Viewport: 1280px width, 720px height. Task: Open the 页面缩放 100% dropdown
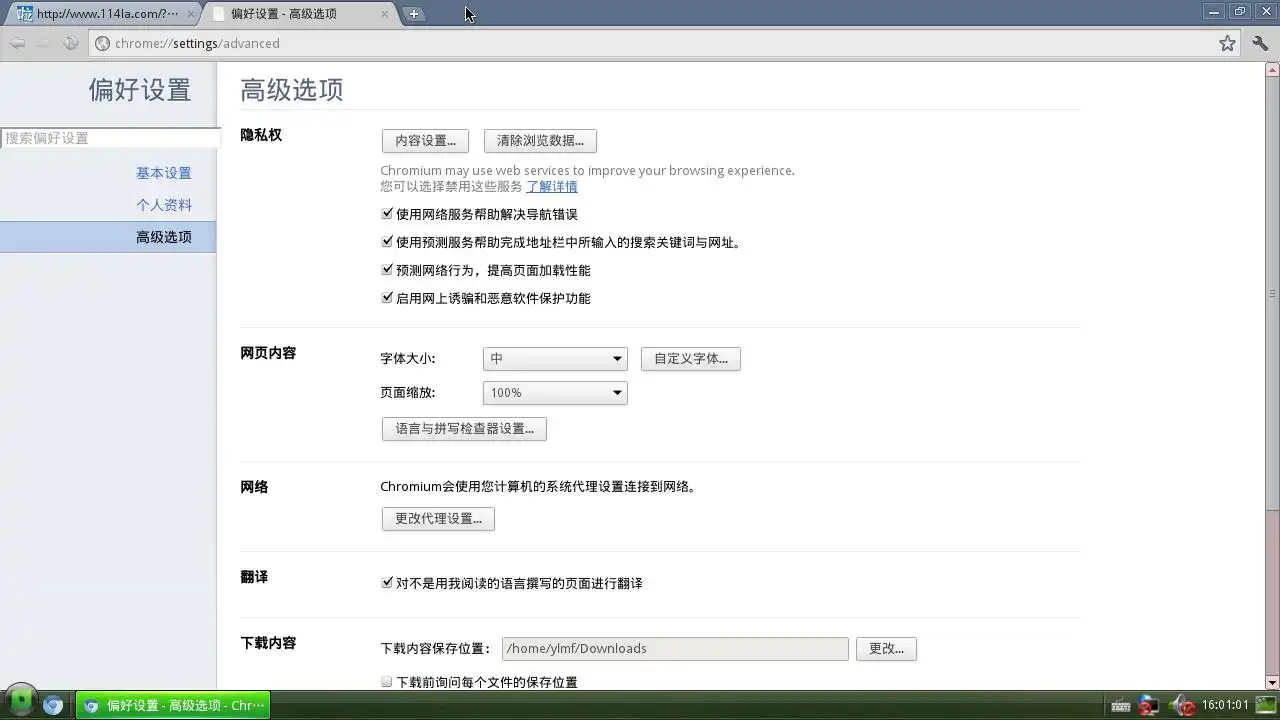(x=555, y=393)
